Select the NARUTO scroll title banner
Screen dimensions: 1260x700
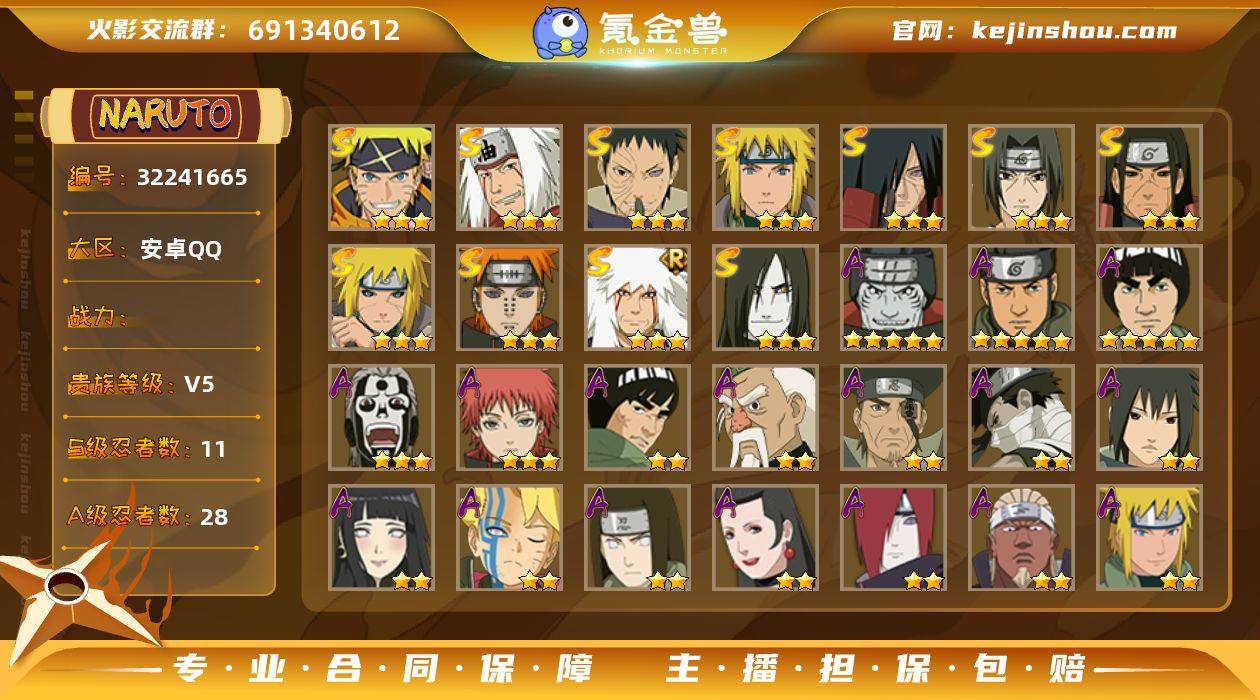165,114
